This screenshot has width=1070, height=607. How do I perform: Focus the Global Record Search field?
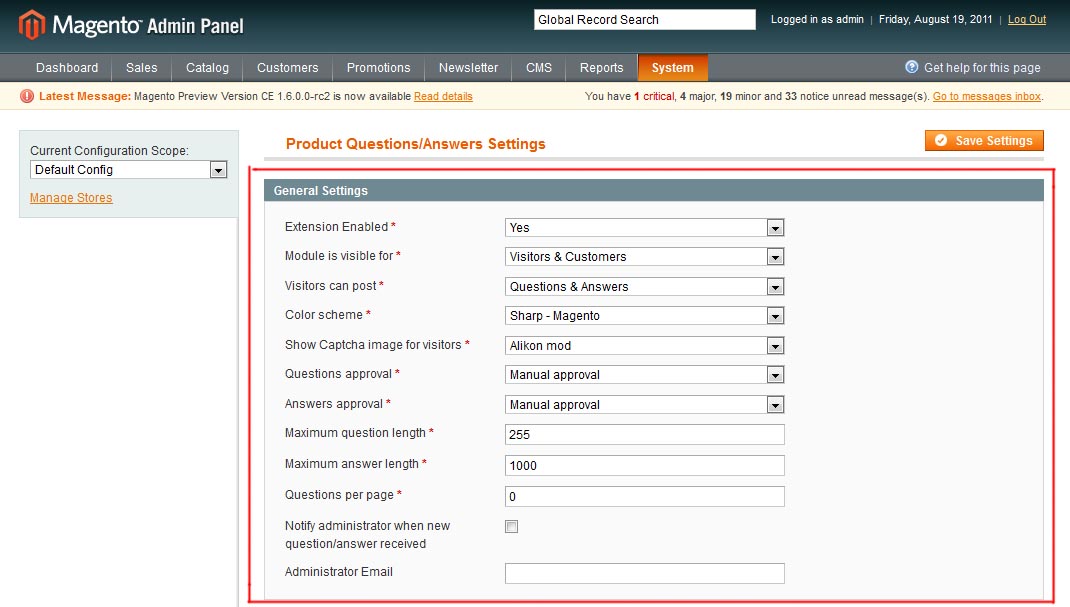(x=644, y=20)
